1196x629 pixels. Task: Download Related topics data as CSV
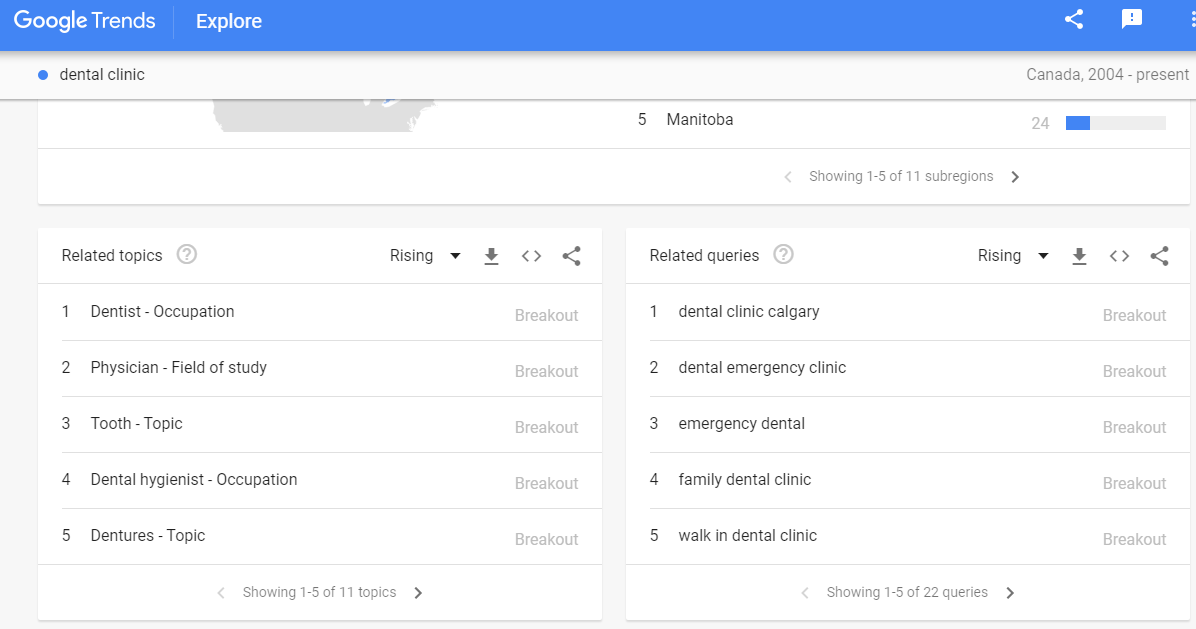click(491, 256)
